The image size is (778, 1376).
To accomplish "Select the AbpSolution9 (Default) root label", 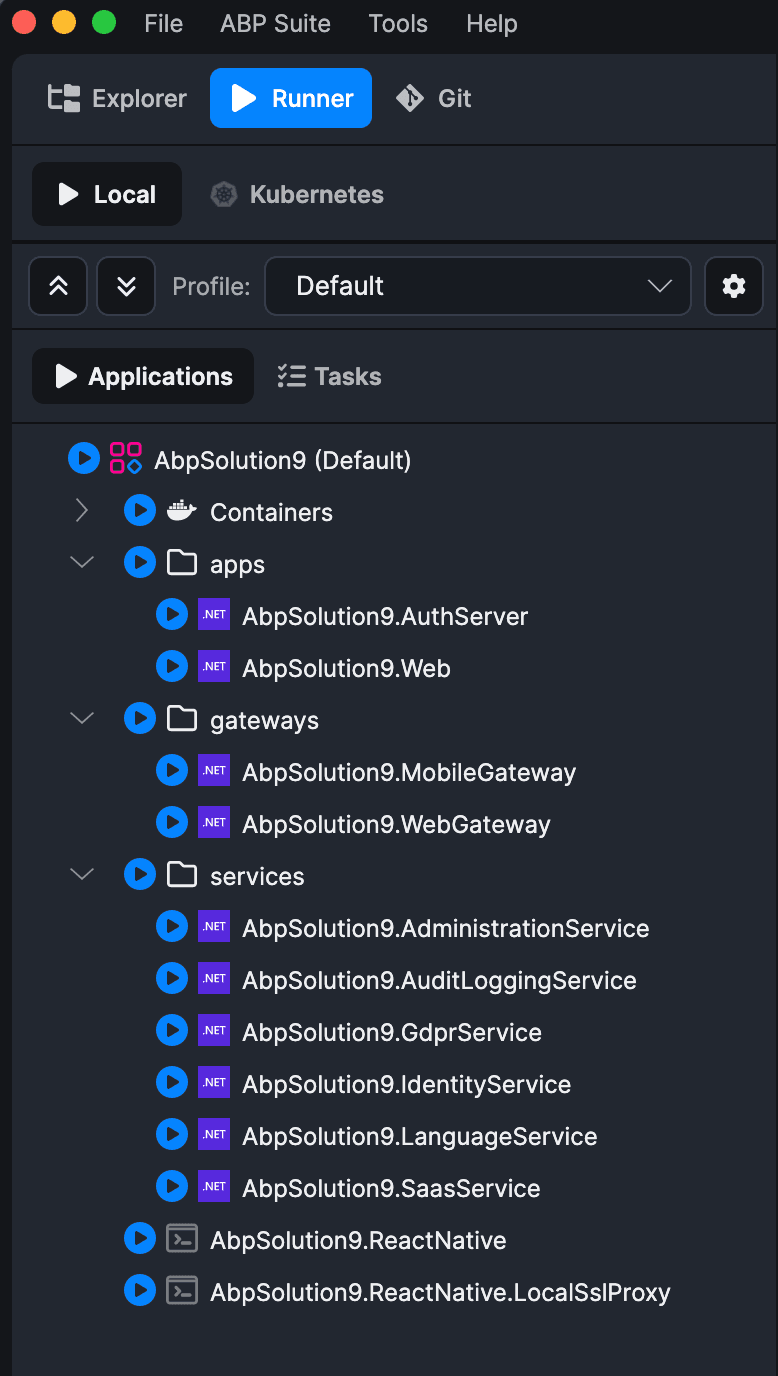I will pos(283,461).
